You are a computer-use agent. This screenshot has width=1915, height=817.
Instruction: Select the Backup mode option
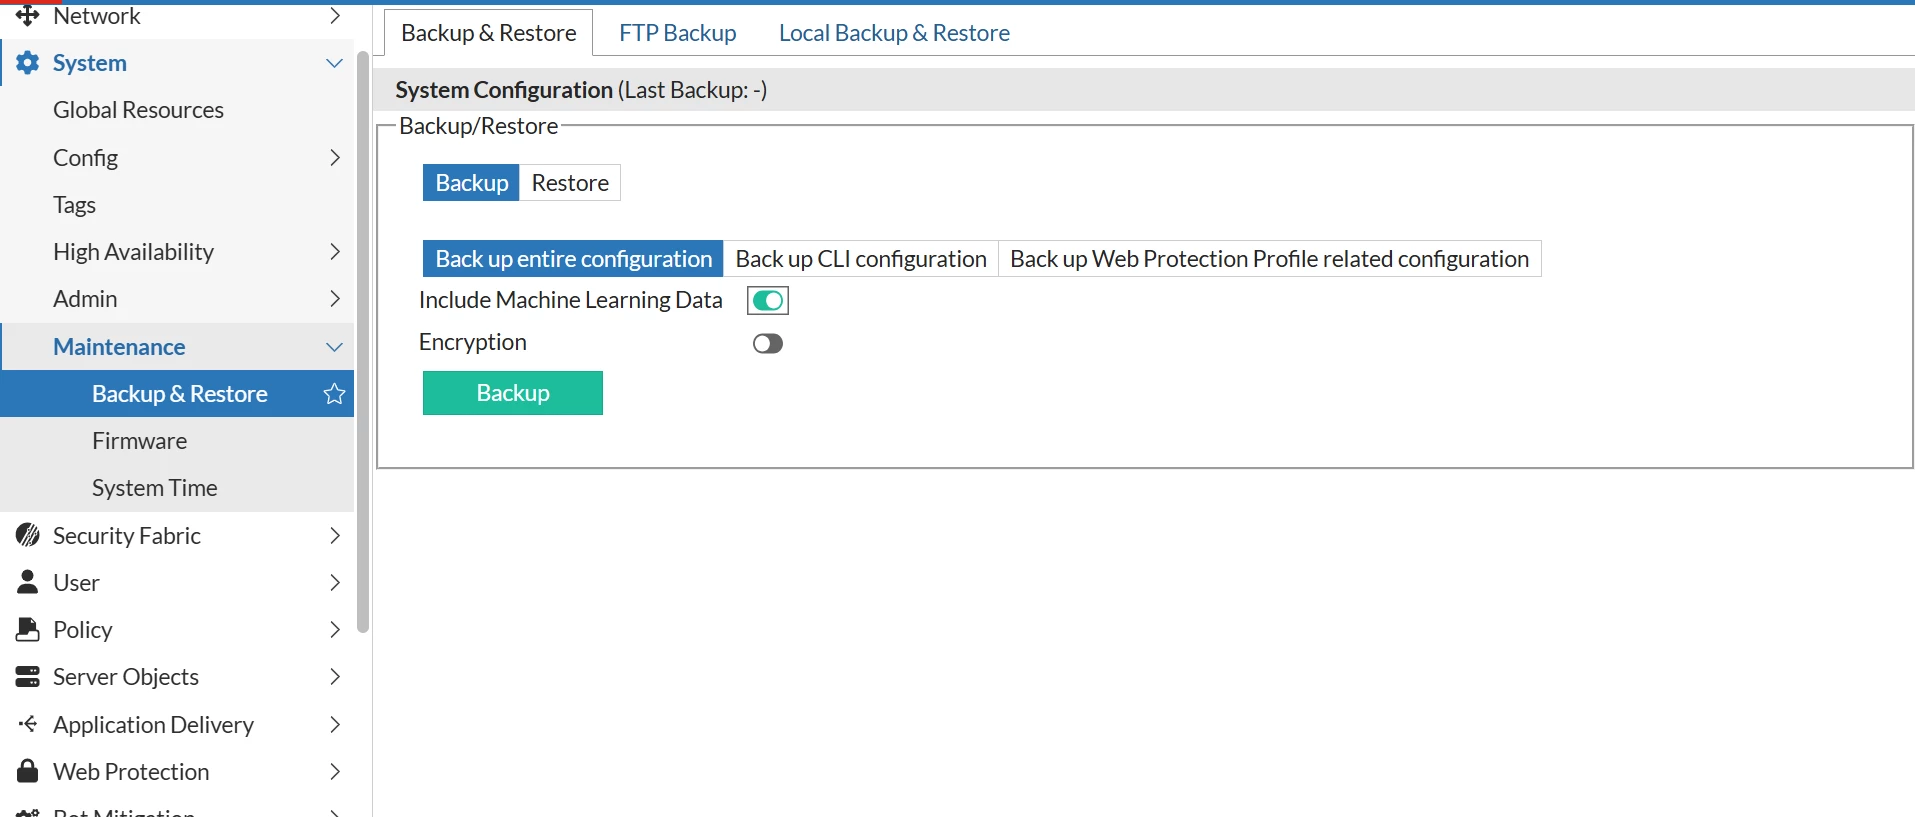click(471, 183)
